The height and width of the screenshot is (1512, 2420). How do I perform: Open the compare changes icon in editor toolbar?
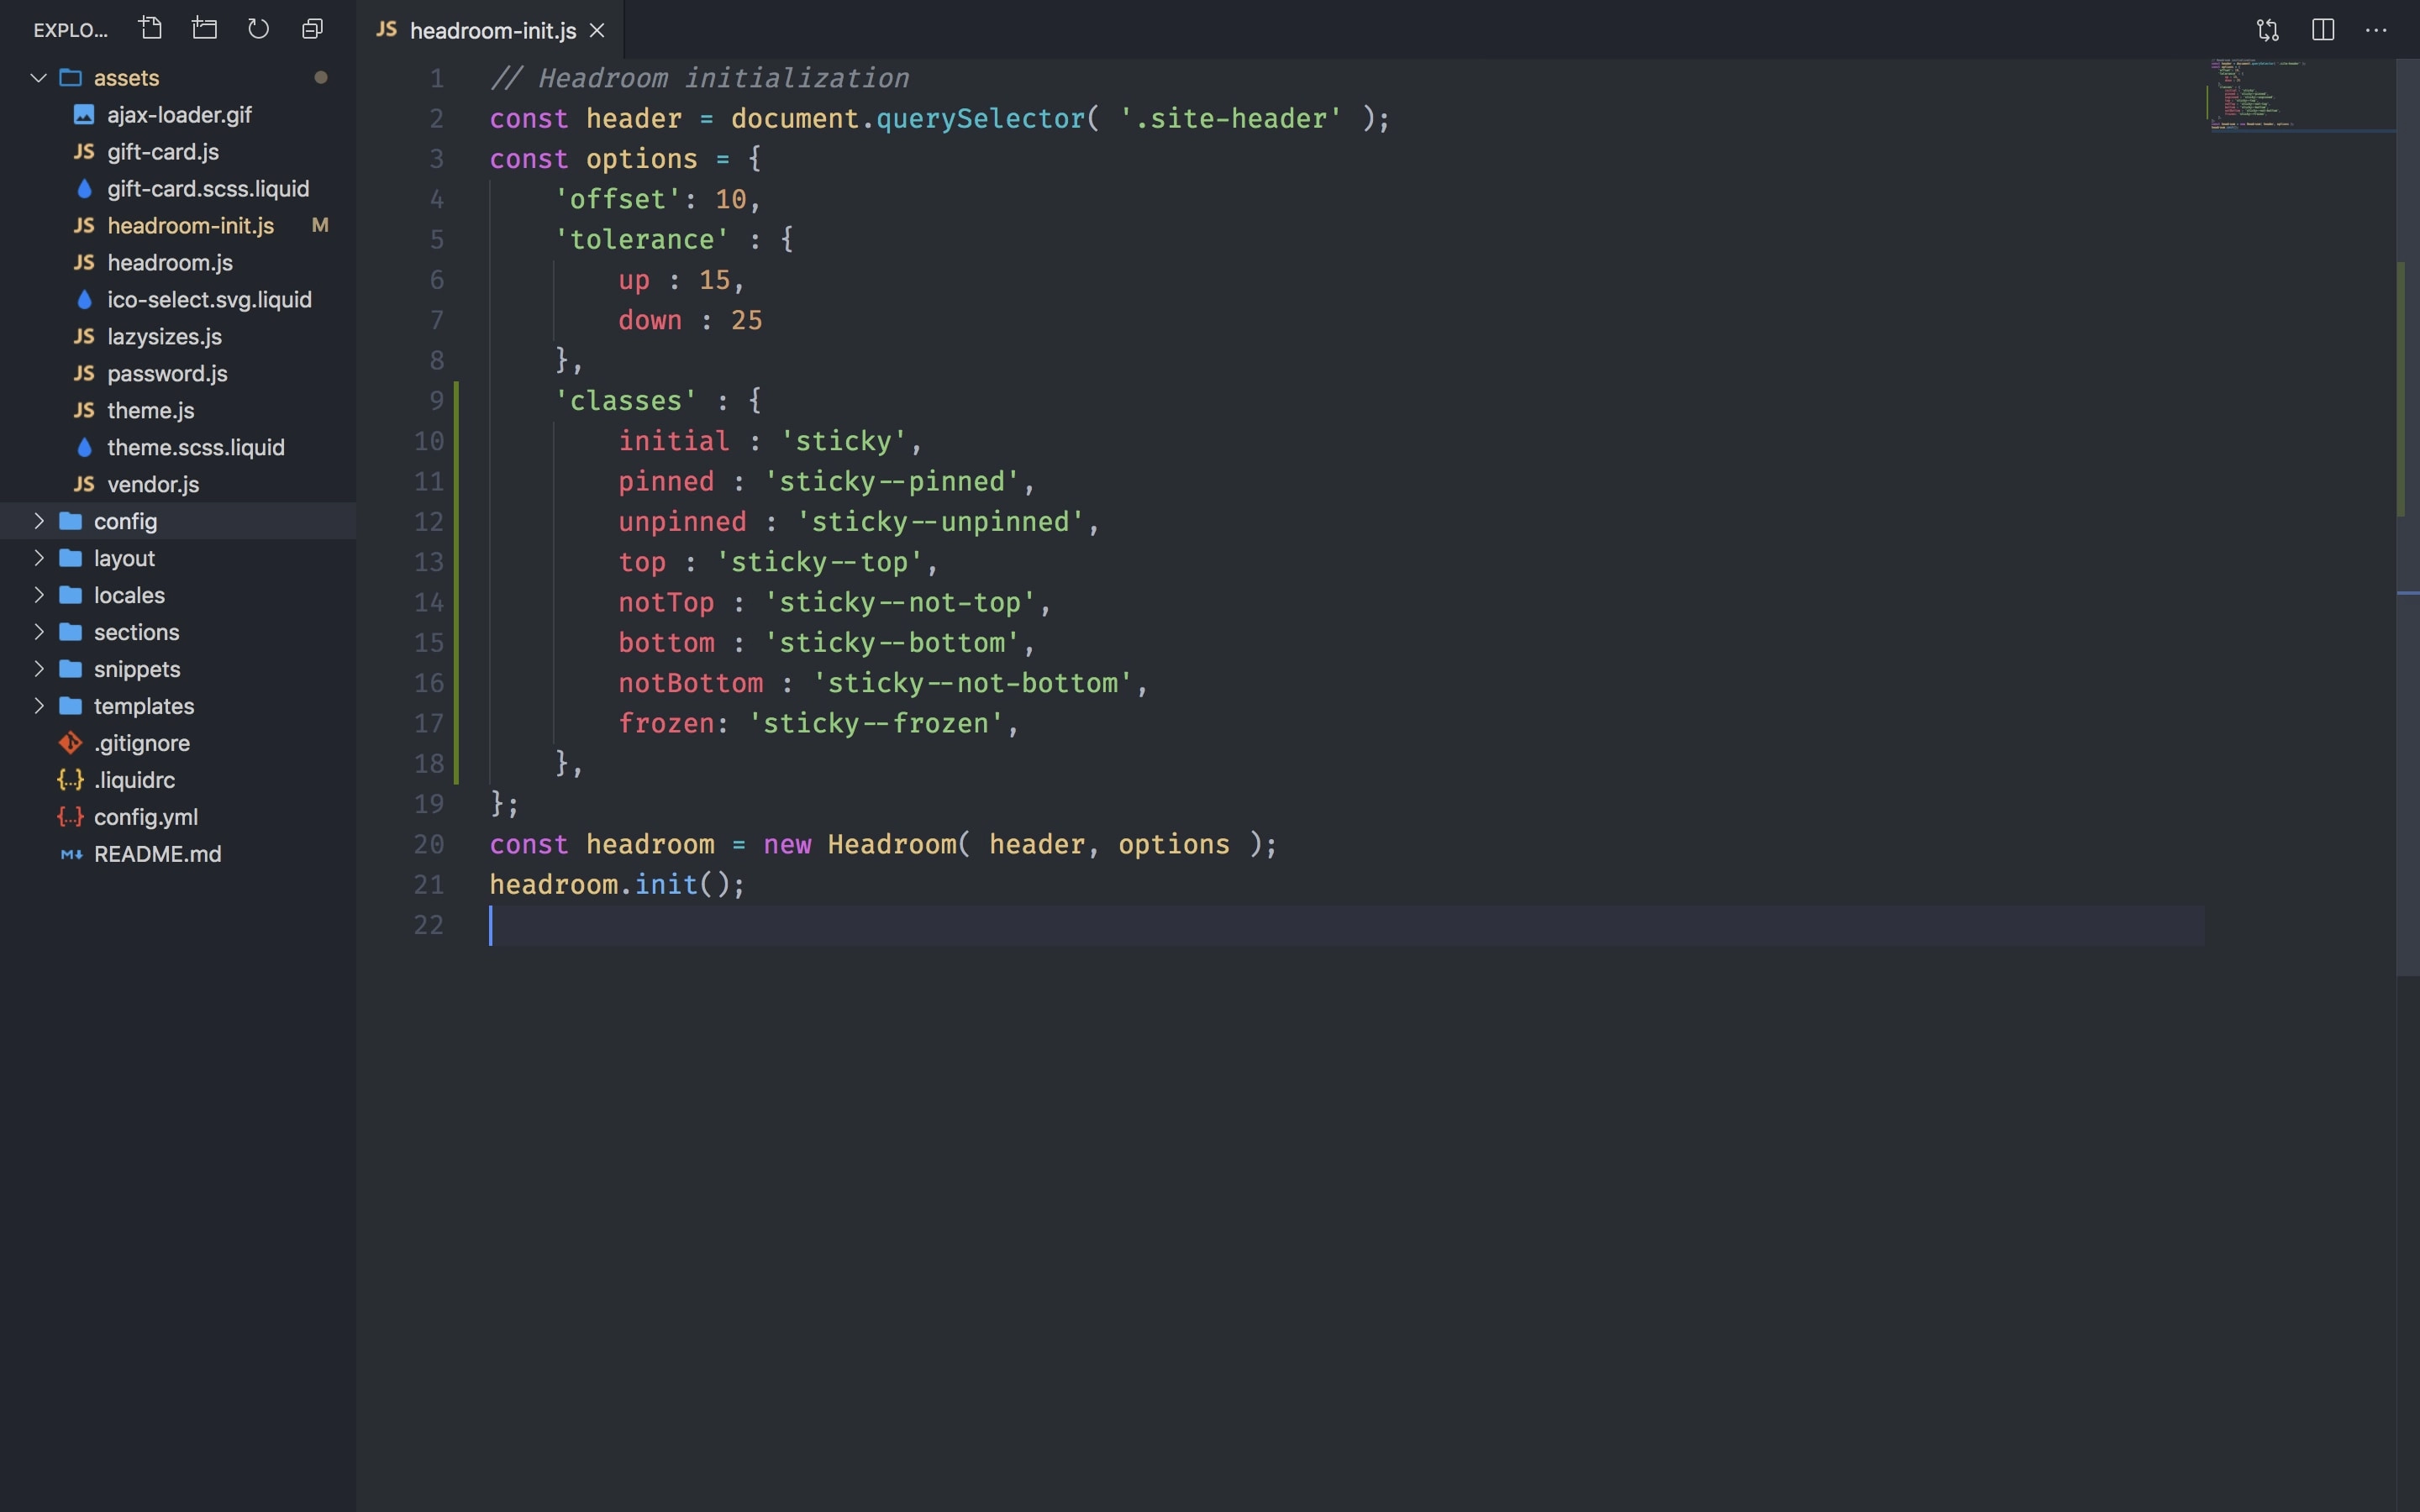click(2268, 30)
